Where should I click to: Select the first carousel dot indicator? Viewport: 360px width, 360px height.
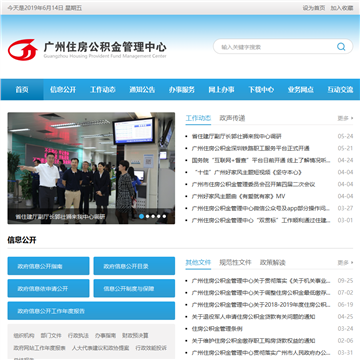tap(141, 216)
